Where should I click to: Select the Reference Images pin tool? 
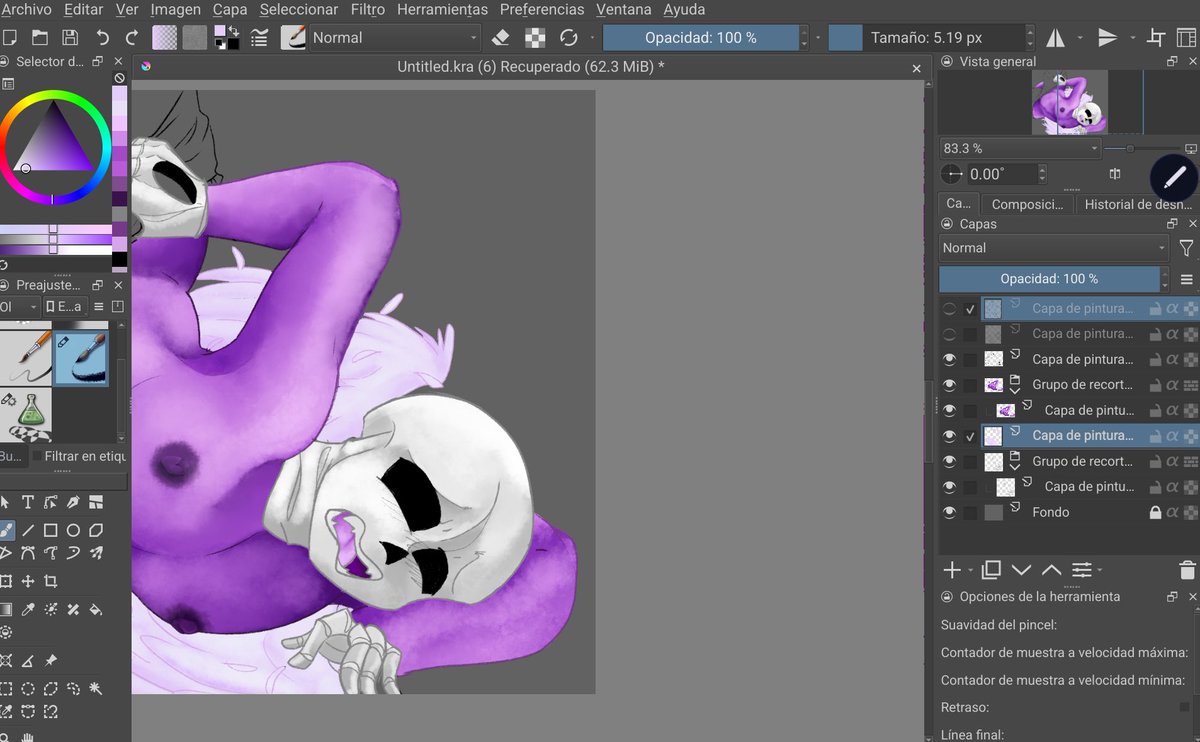[51, 661]
